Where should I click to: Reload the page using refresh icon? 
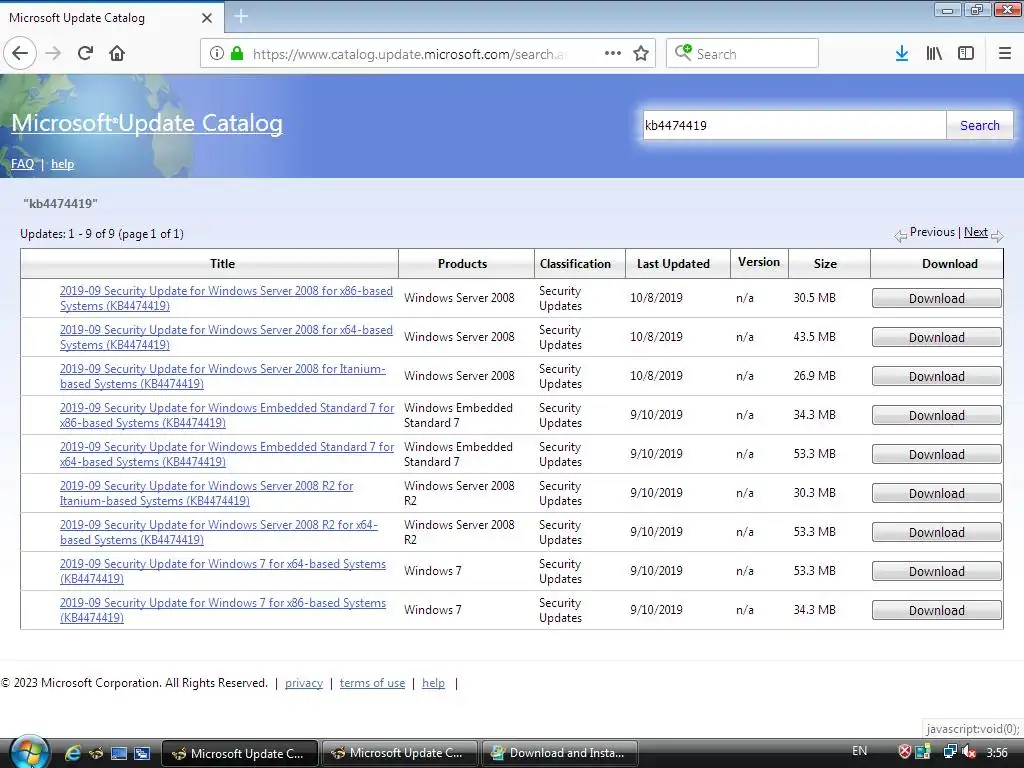click(x=85, y=53)
